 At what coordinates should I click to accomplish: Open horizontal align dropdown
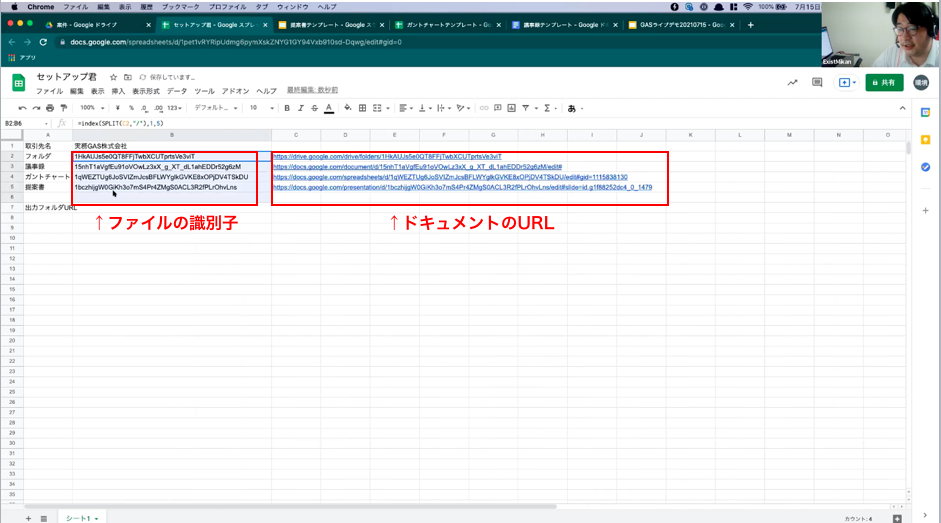(x=406, y=108)
